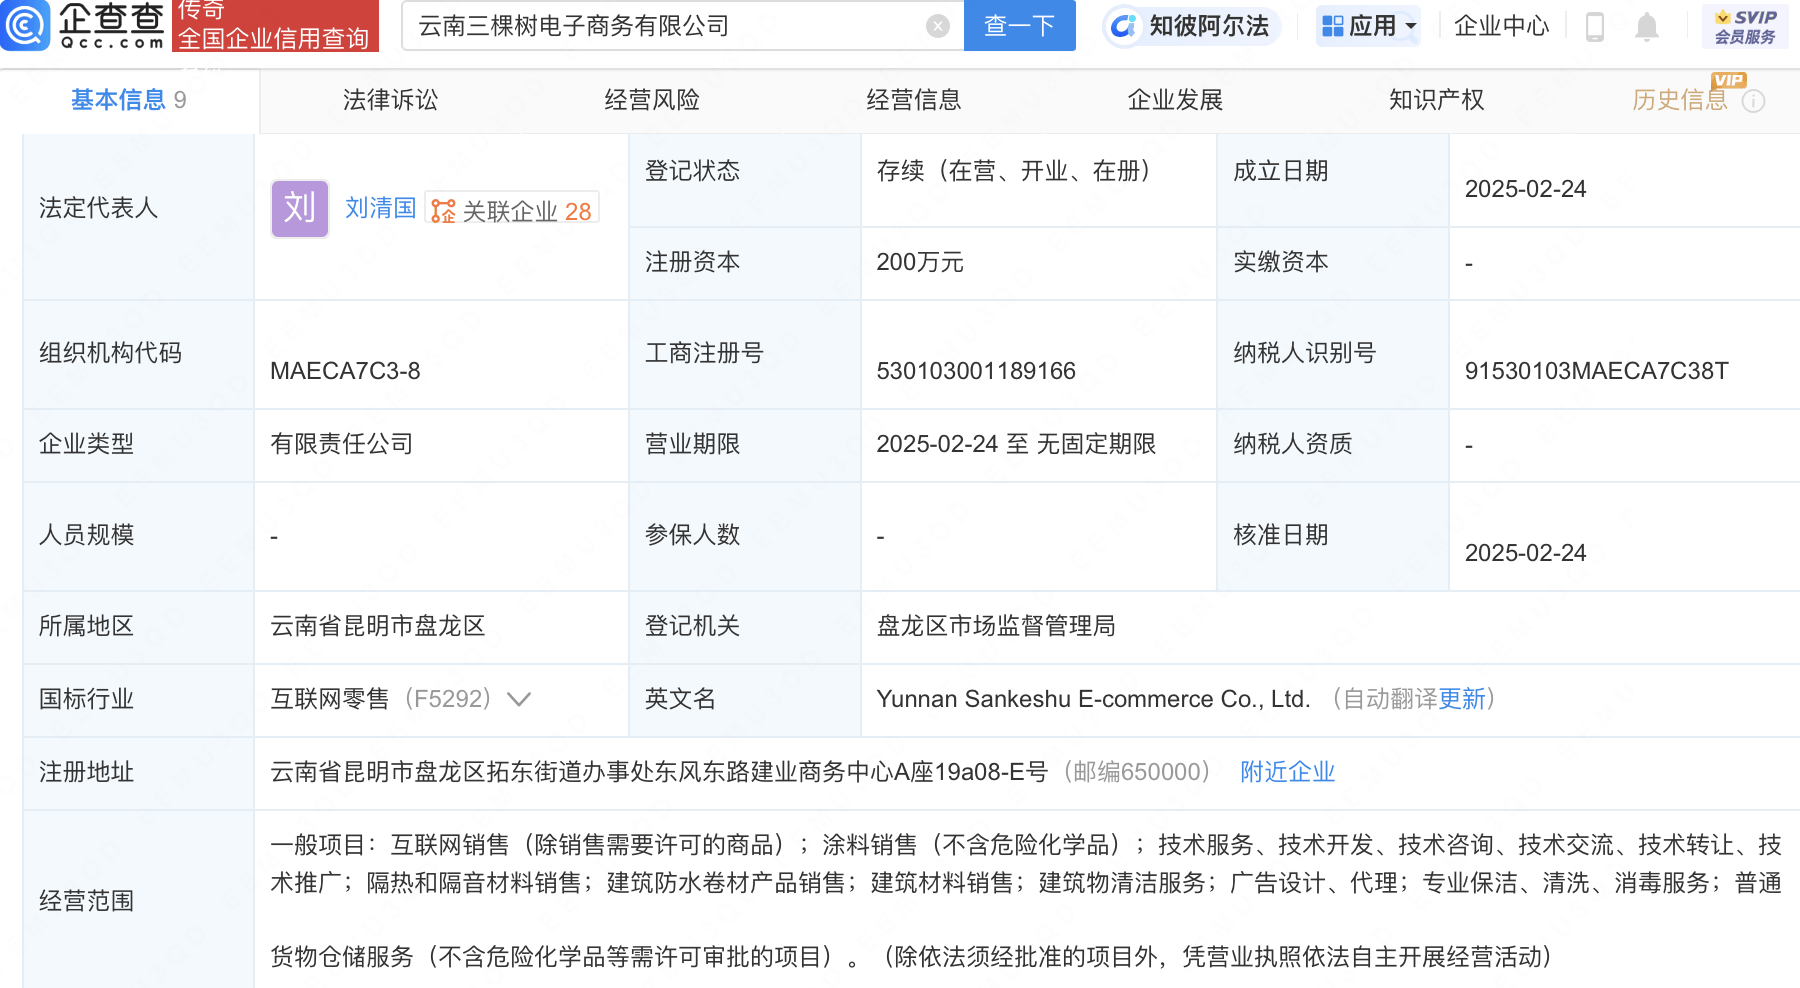Expand the 互联网零售 industry chevron
The width and height of the screenshot is (1800, 988).
click(x=519, y=699)
